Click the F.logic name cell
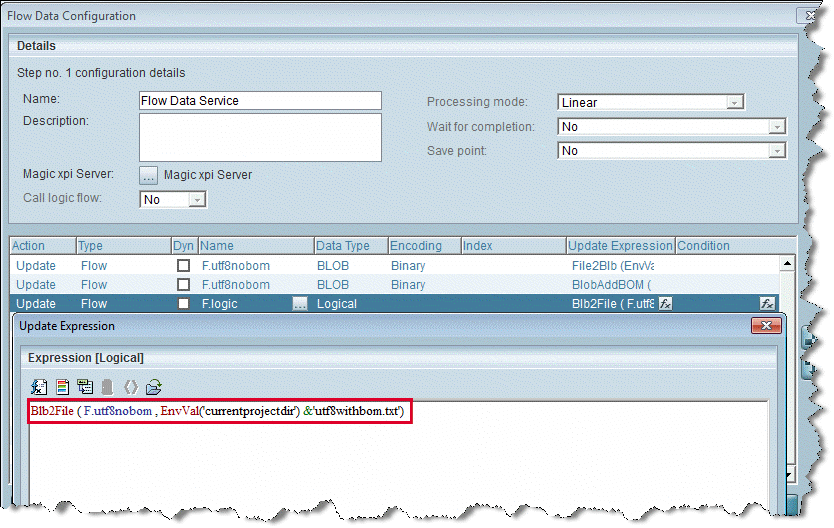 coord(220,304)
